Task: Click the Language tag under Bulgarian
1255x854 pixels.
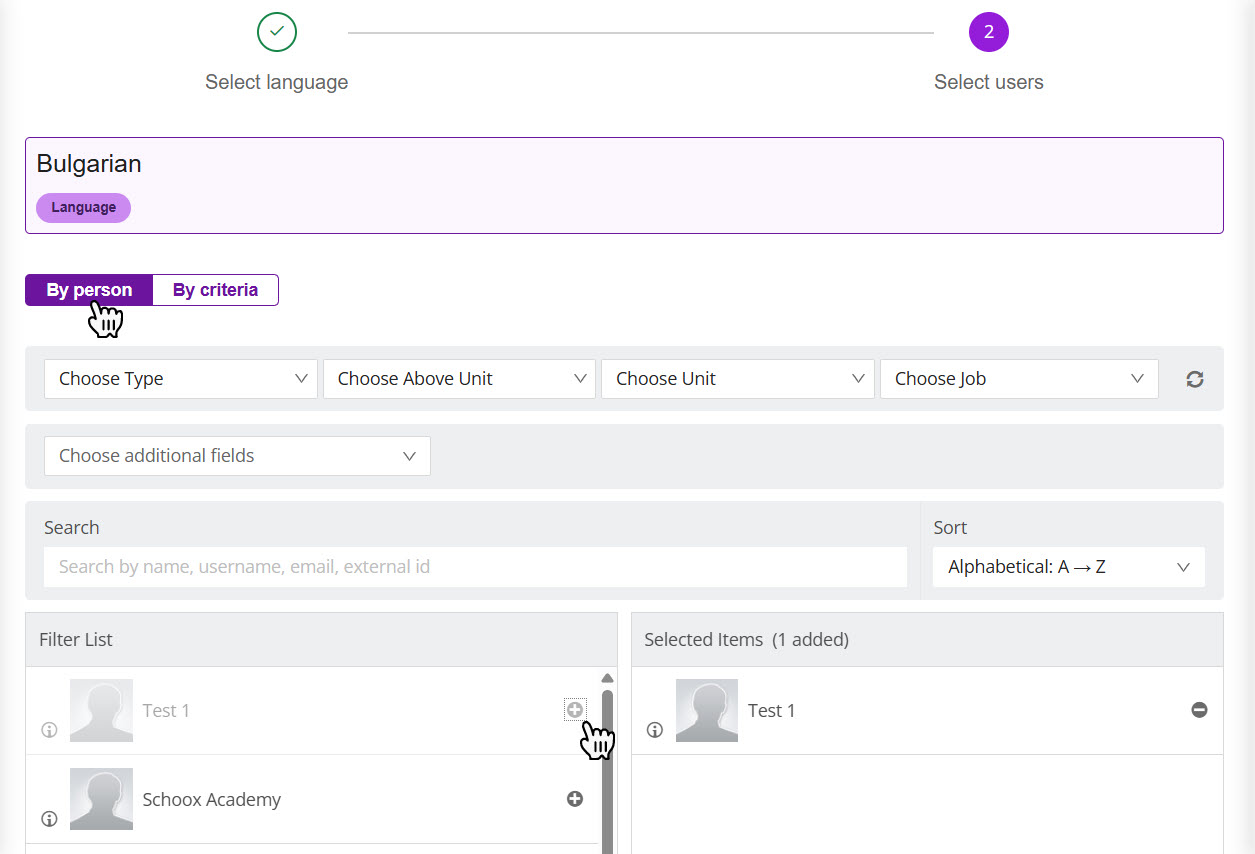Action: (x=84, y=208)
